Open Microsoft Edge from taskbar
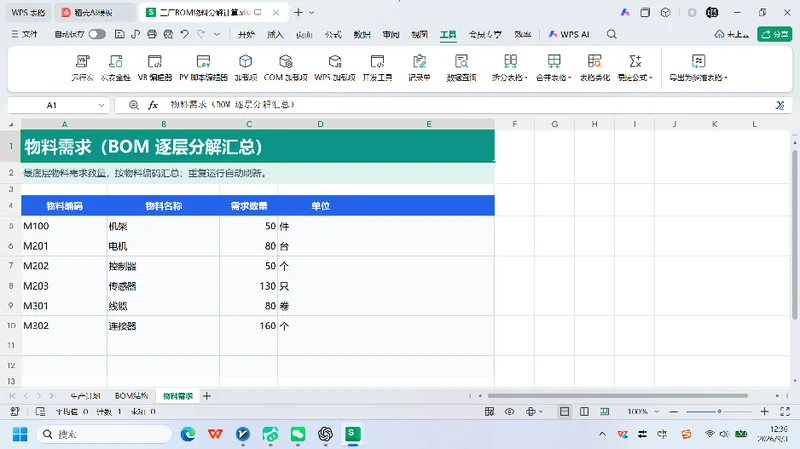This screenshot has width=800, height=449. click(x=188, y=434)
